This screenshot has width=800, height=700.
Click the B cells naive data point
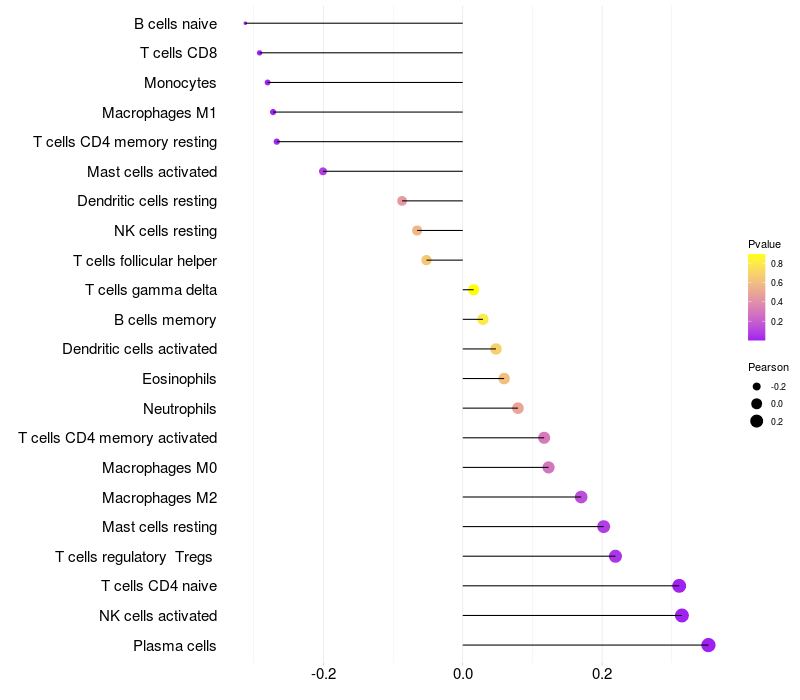tap(245, 23)
